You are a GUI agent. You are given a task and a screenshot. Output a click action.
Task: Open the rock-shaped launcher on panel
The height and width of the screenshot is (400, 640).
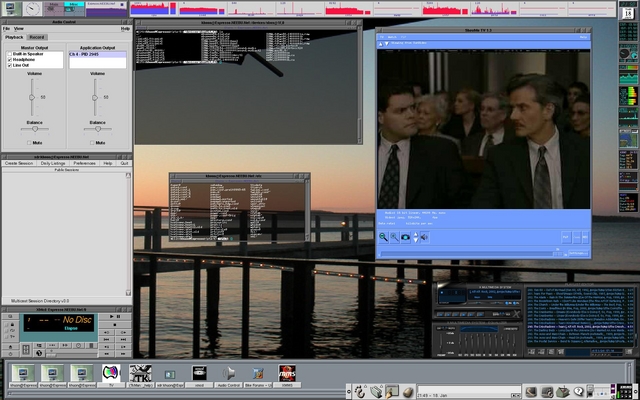408,392
